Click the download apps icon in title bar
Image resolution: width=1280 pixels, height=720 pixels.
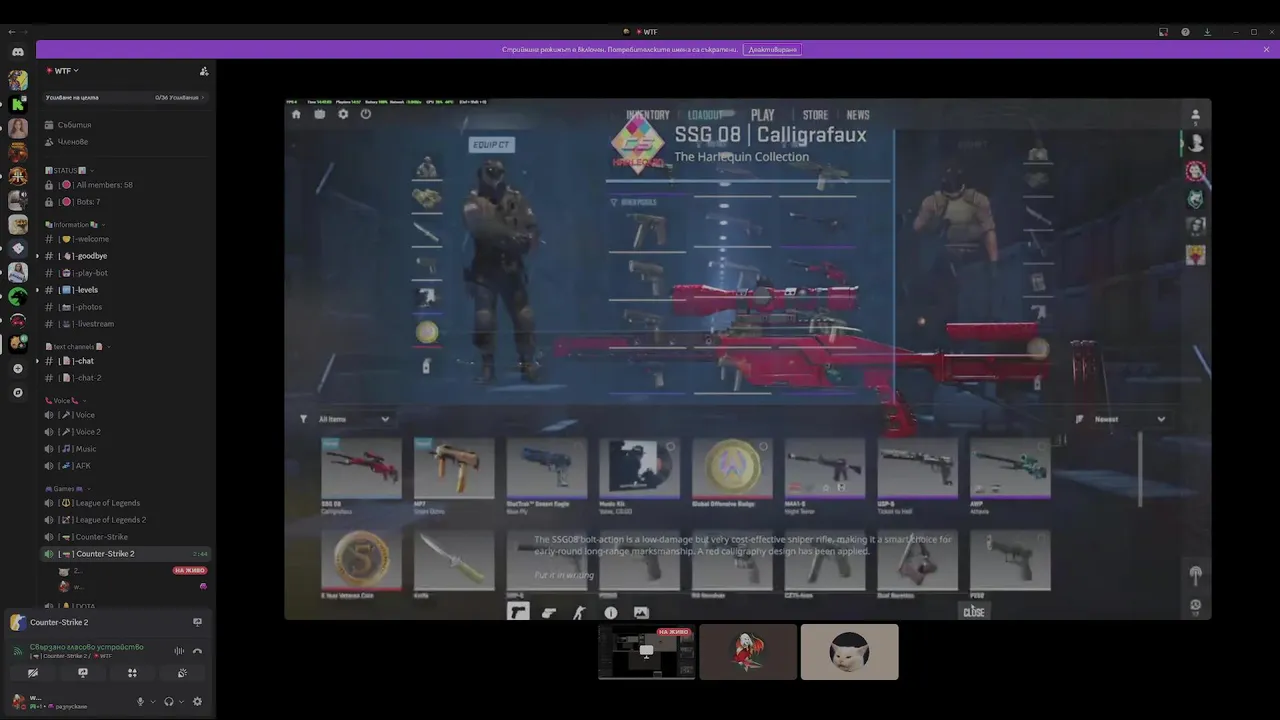[x=1207, y=32]
